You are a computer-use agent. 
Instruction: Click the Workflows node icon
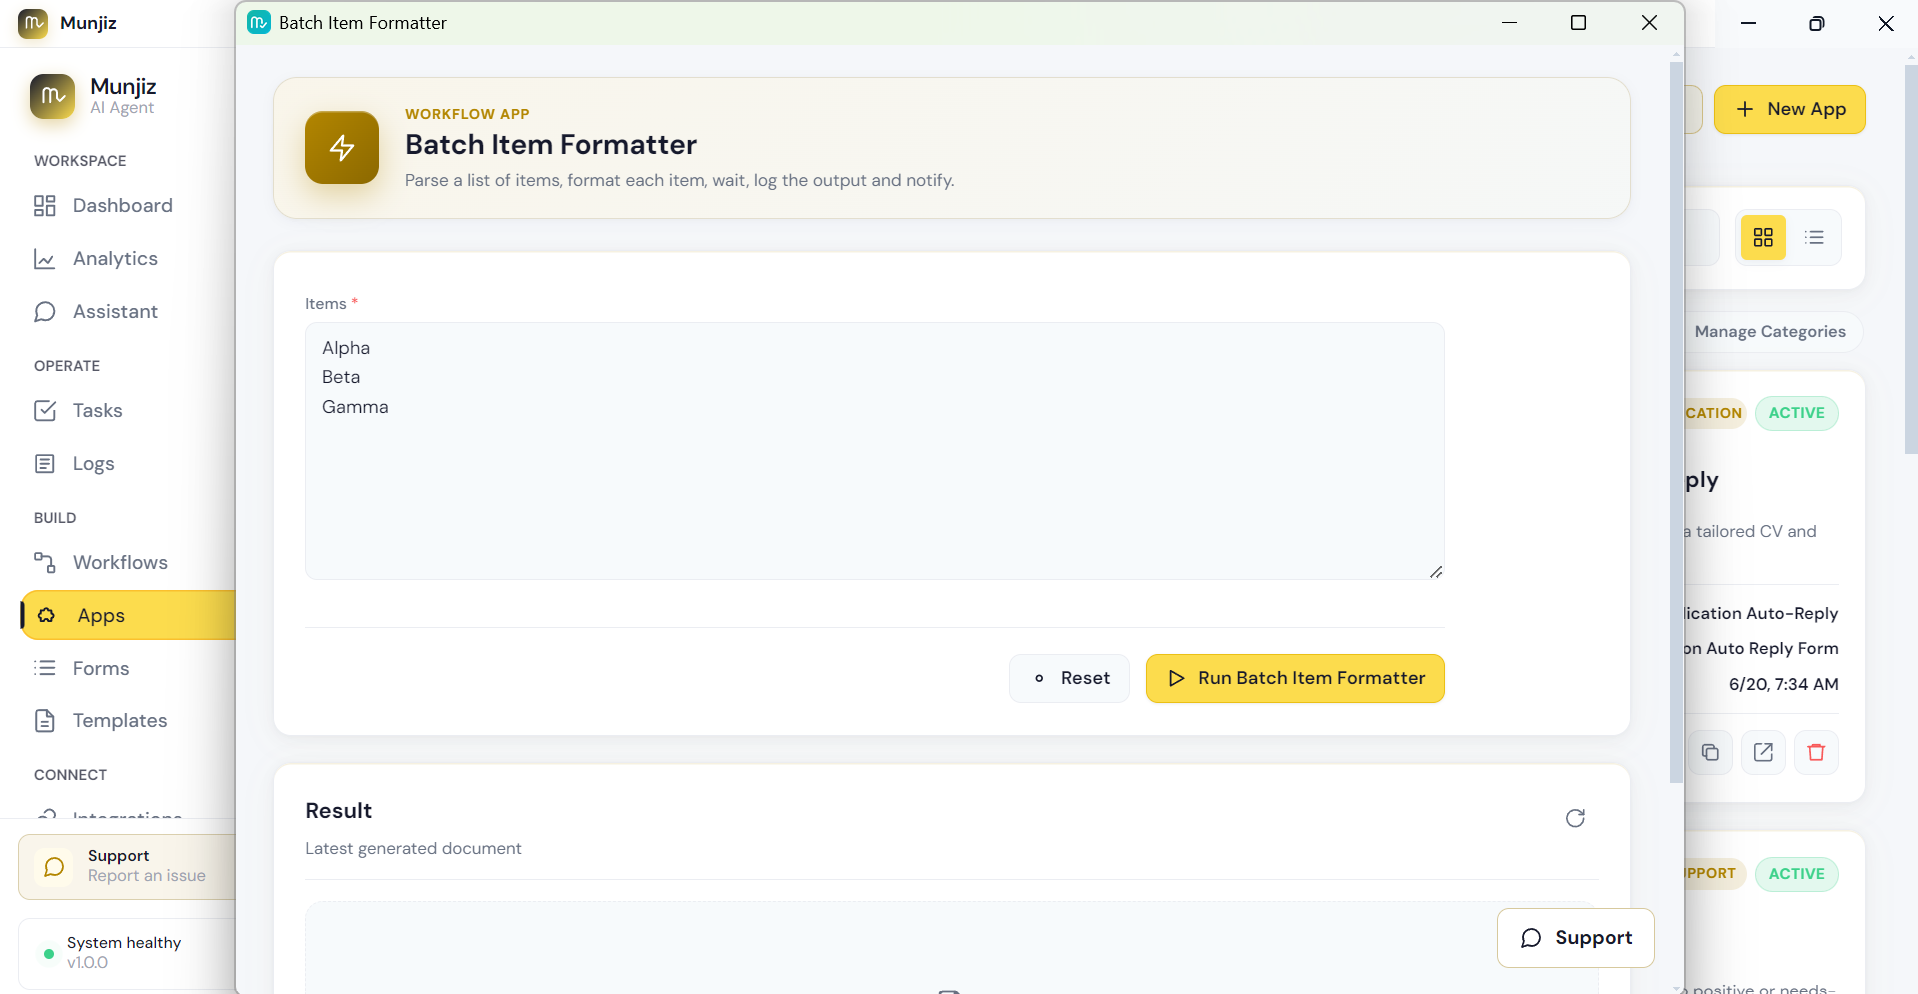(45, 562)
